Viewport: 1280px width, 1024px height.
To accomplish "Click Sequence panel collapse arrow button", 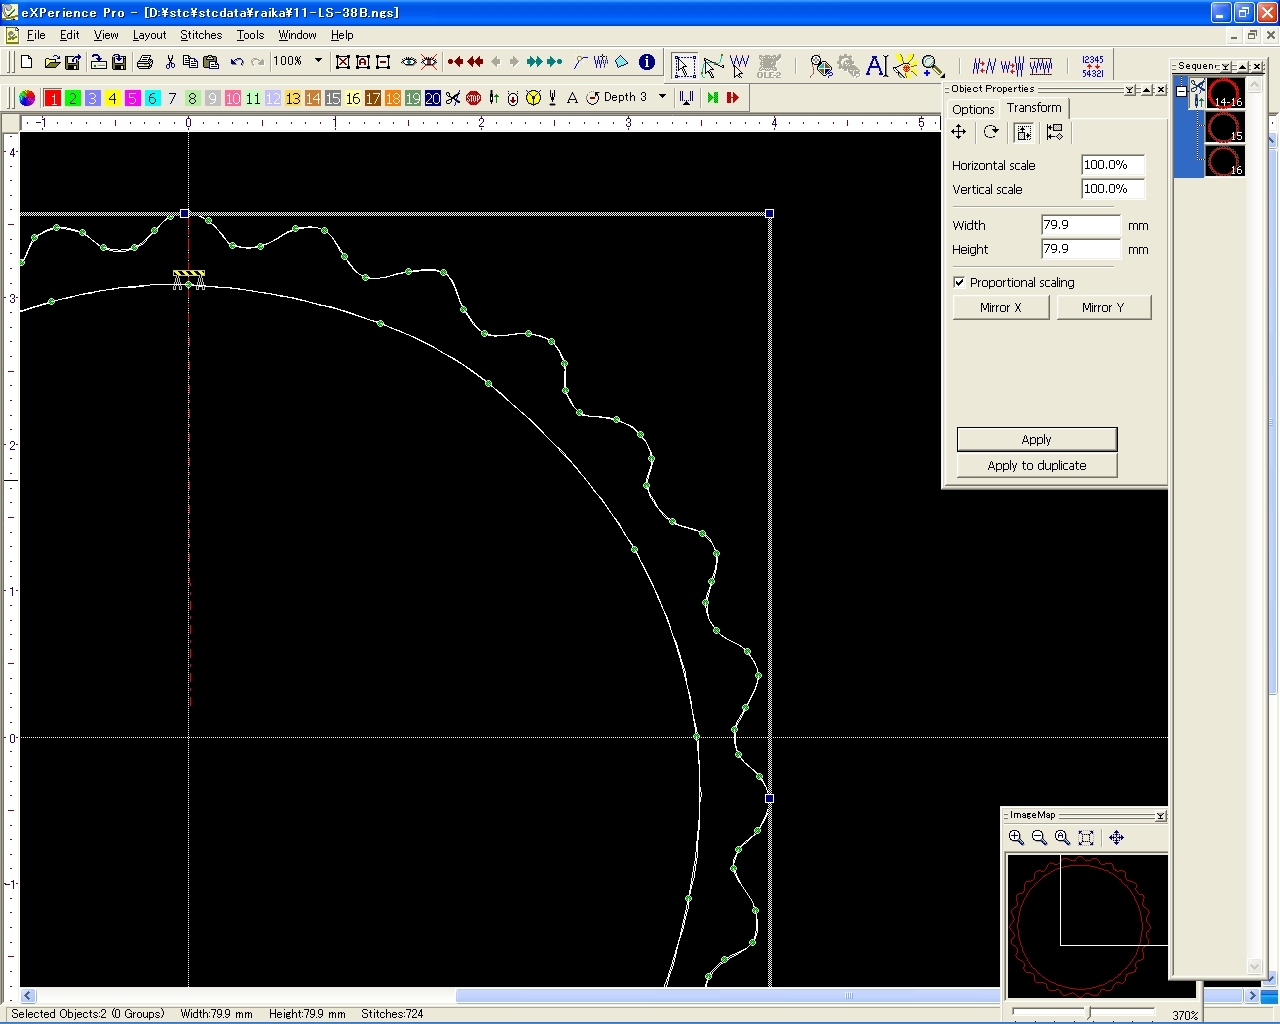I will (x=1242, y=67).
